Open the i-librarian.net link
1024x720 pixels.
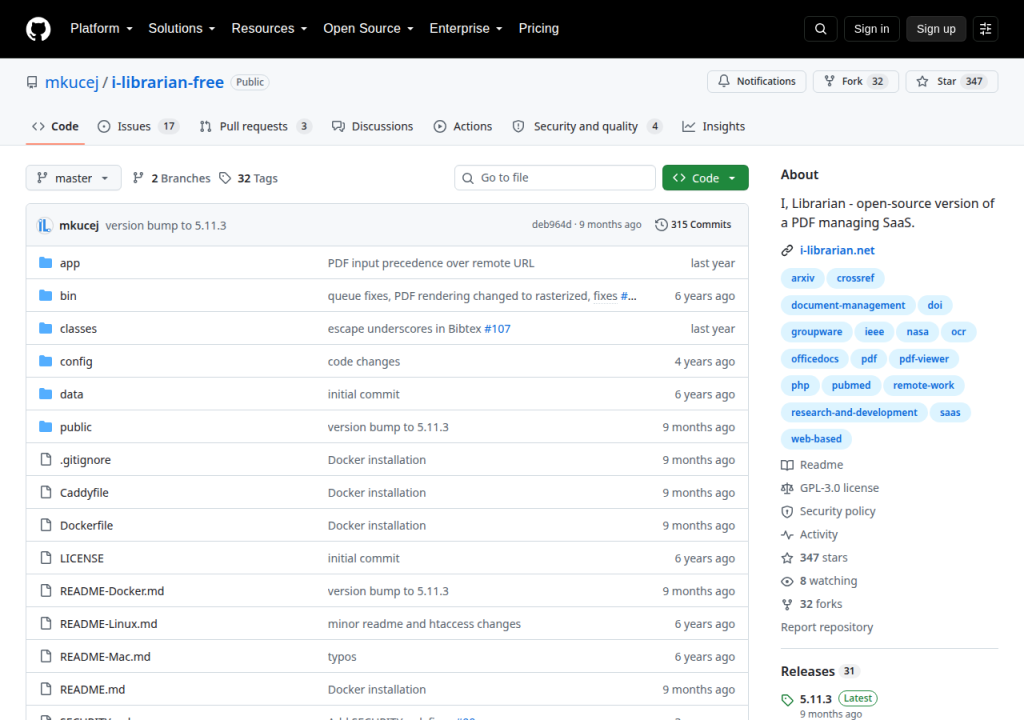[x=837, y=250]
